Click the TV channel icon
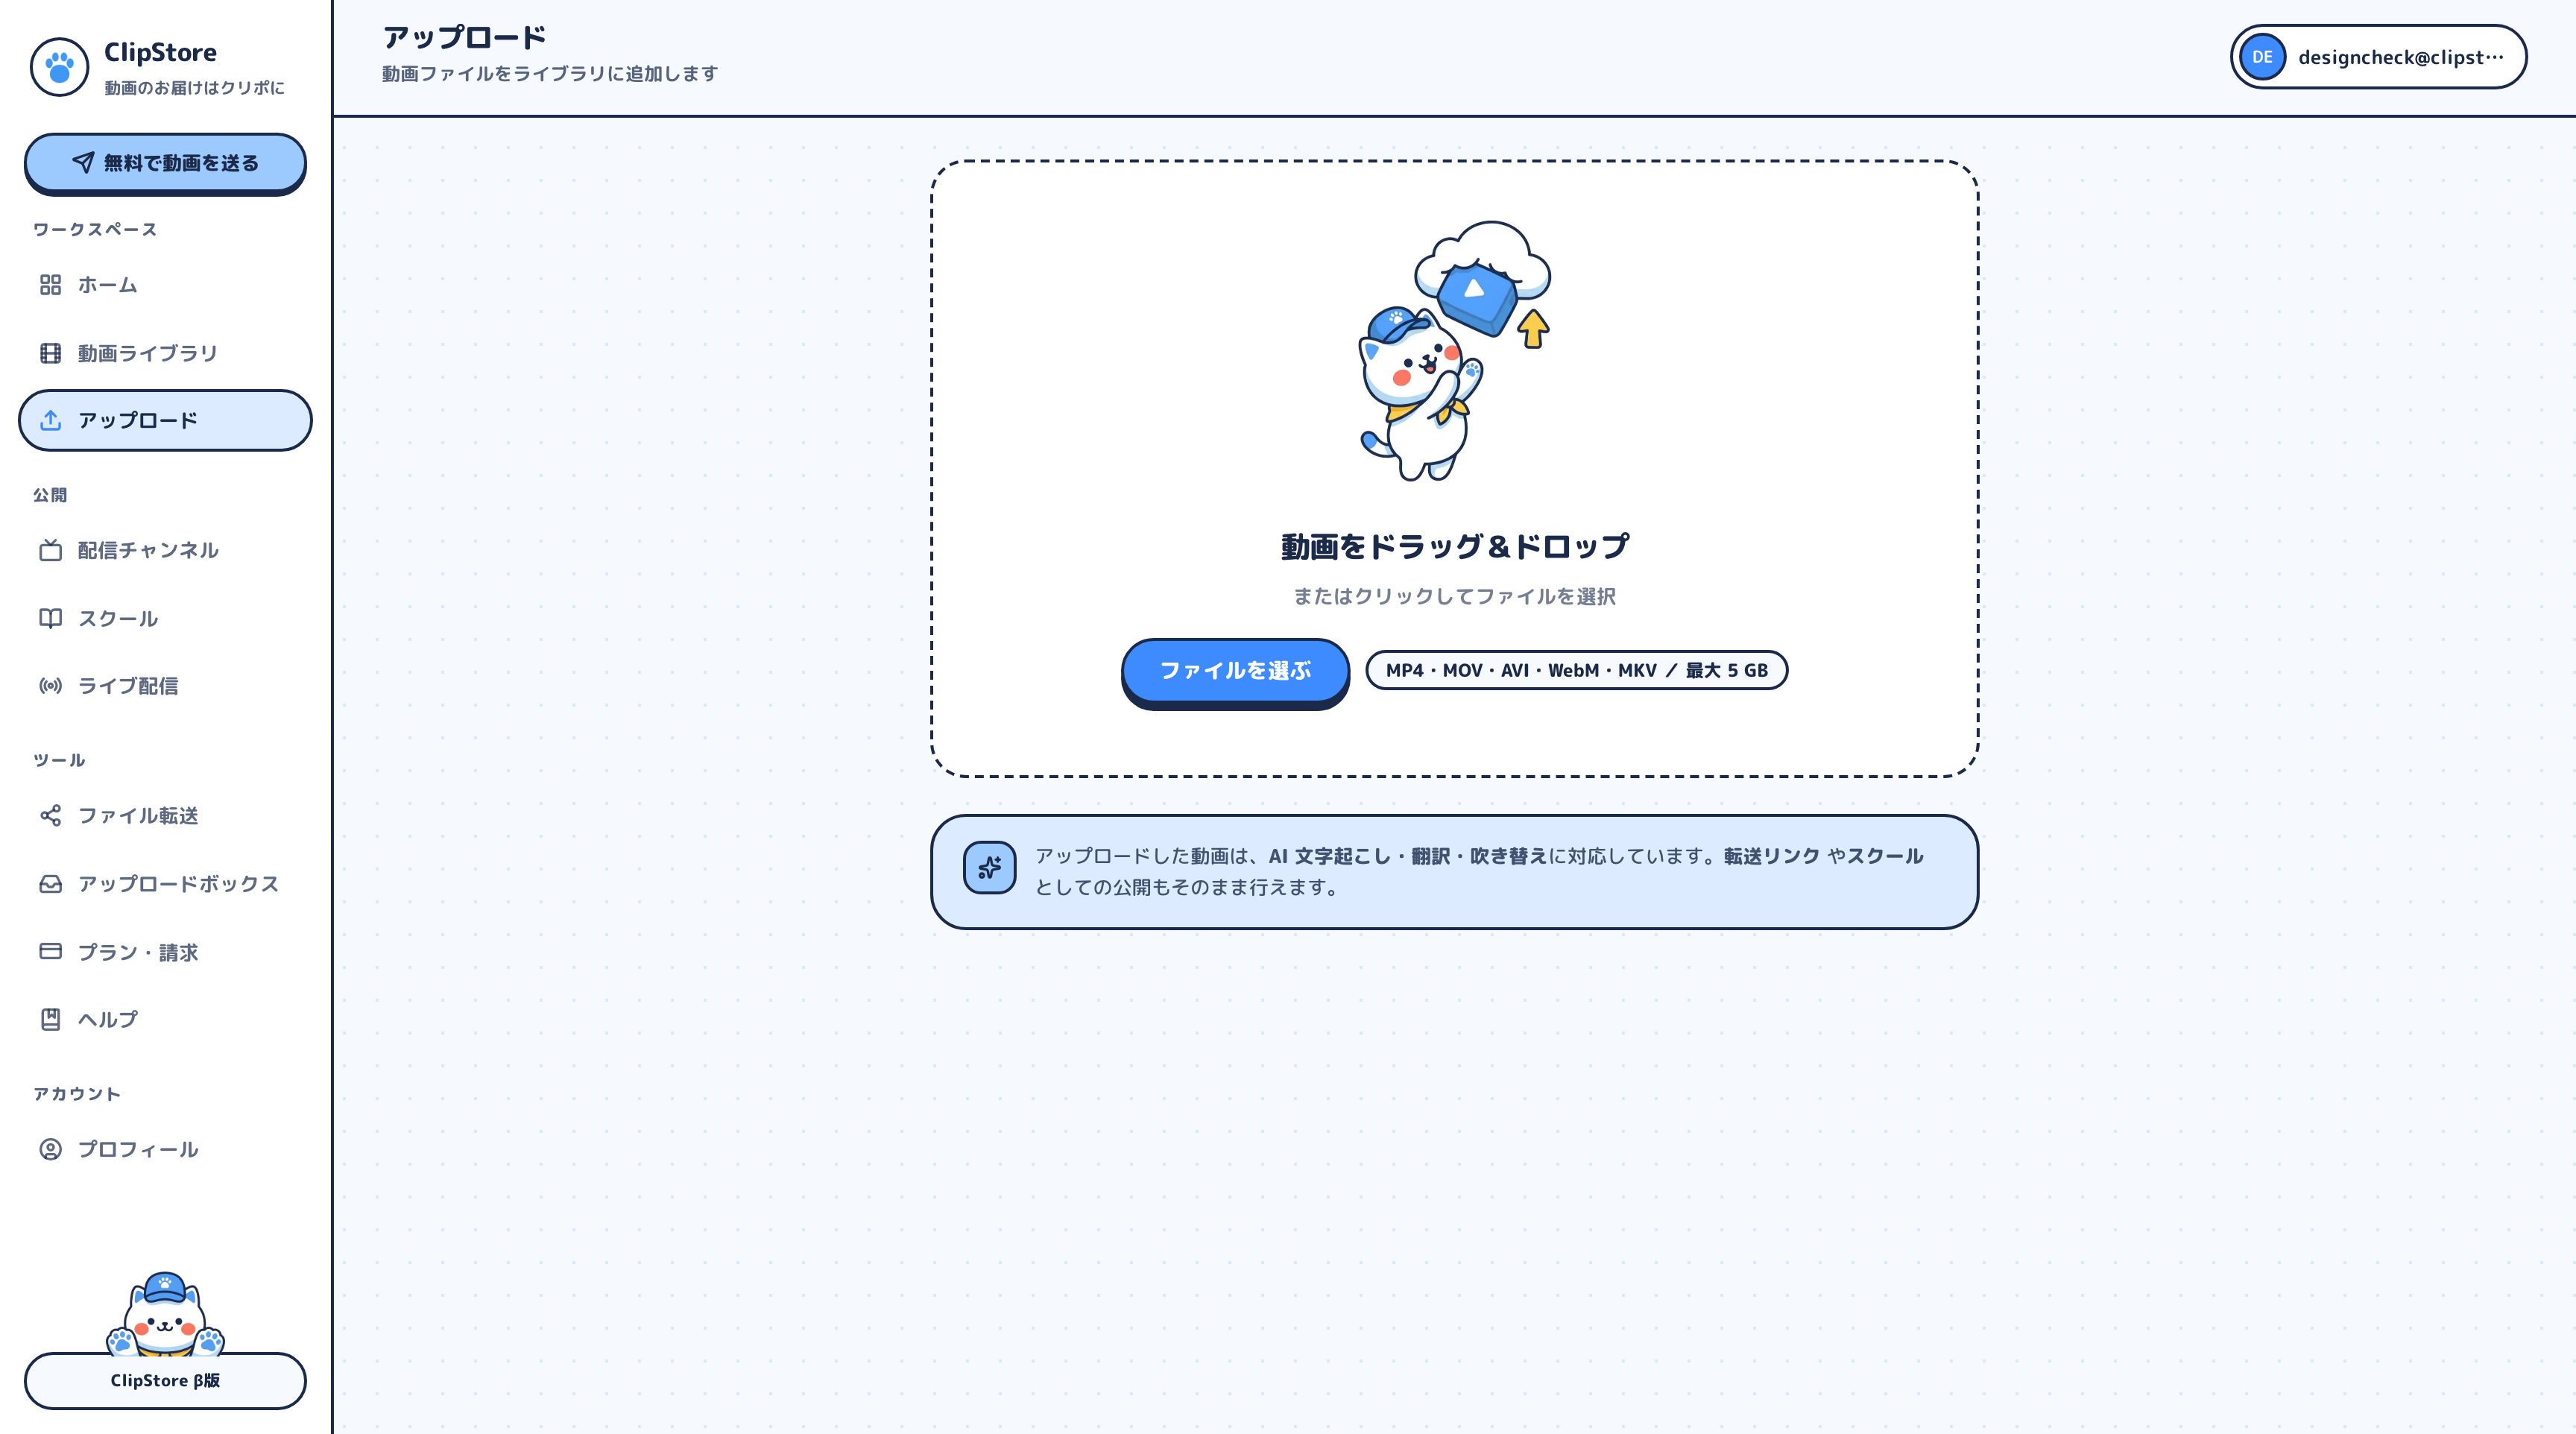Viewport: 2576px width, 1434px height. pos(51,550)
